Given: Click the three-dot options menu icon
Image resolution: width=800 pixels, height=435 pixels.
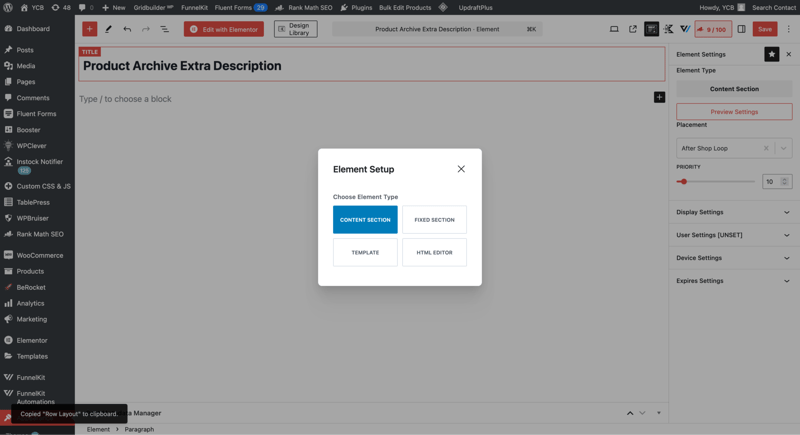Looking at the screenshot, I should click(789, 29).
